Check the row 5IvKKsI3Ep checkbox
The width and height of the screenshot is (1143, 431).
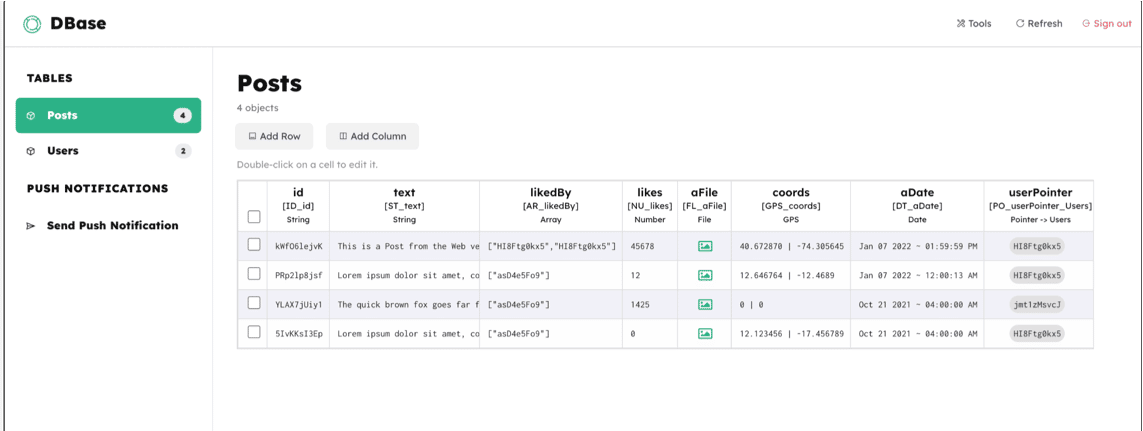tap(254, 333)
